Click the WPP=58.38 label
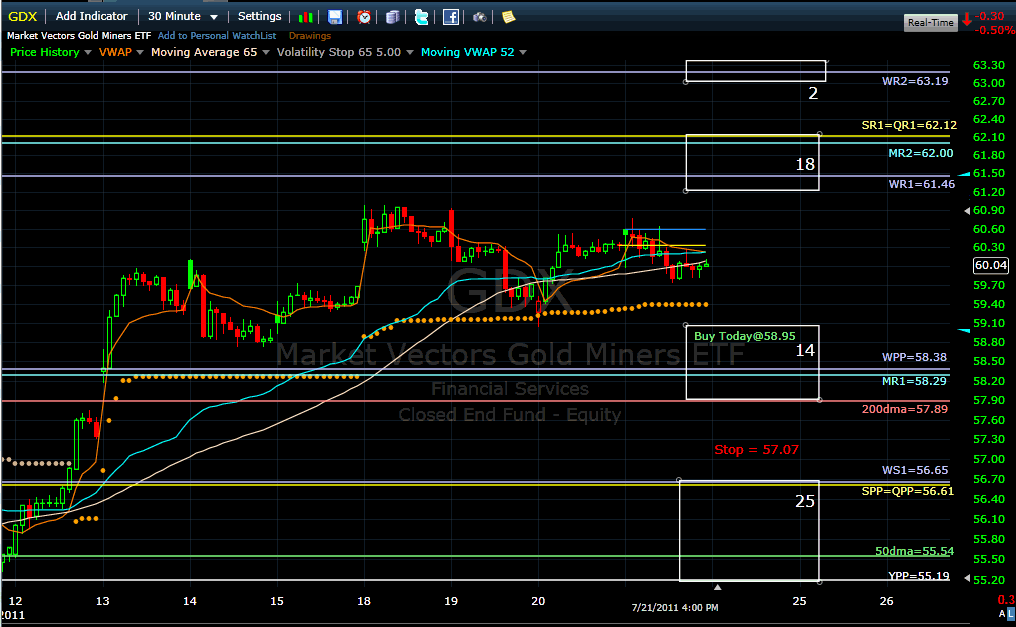1016x627 pixels. 914,357
